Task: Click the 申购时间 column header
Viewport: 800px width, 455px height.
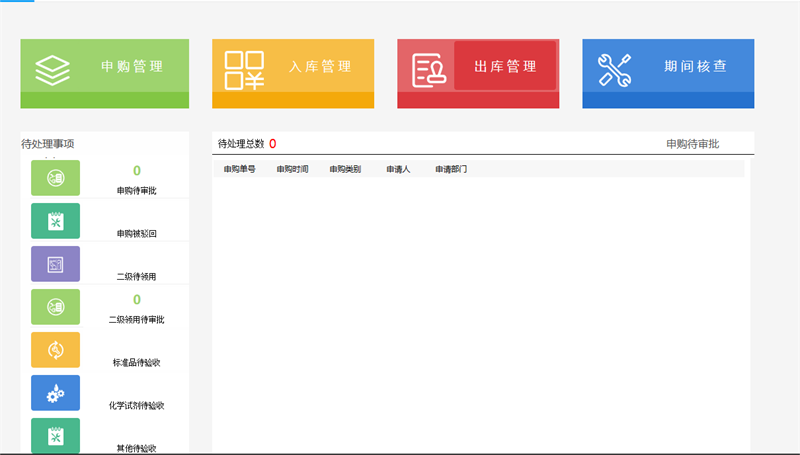Action: (x=293, y=170)
